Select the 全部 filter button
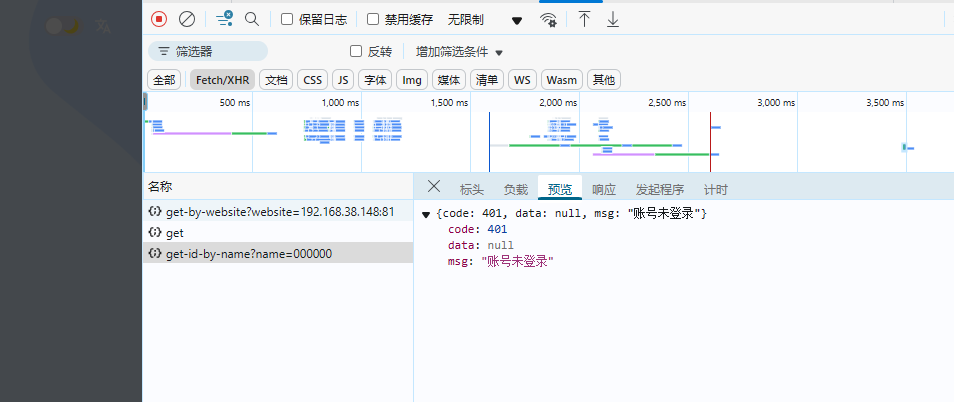The width and height of the screenshot is (954, 402). point(164,80)
